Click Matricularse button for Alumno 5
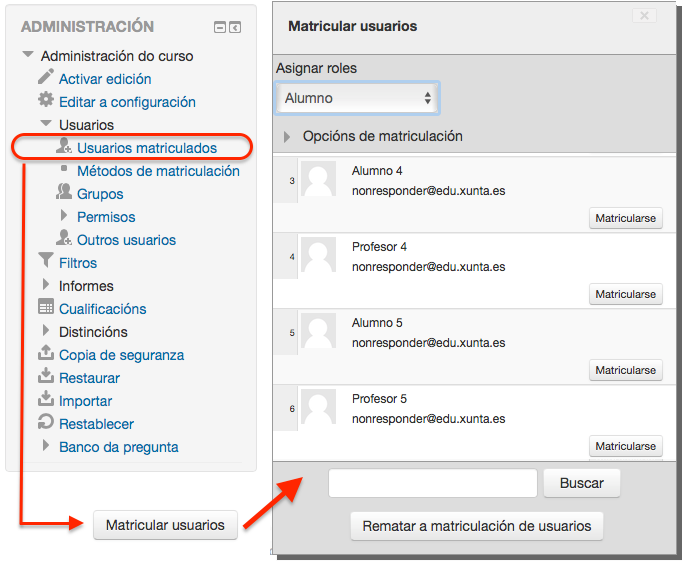The width and height of the screenshot is (700, 574). click(625, 370)
